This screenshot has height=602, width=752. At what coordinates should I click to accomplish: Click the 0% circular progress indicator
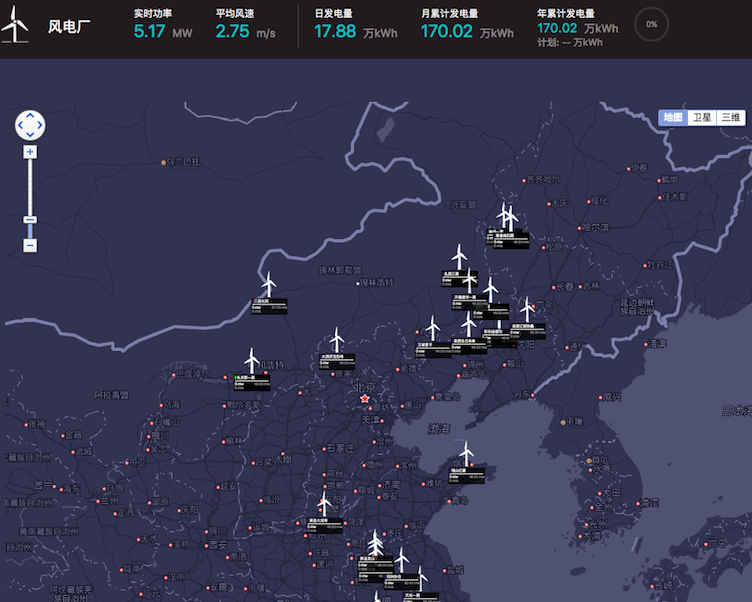[651, 24]
